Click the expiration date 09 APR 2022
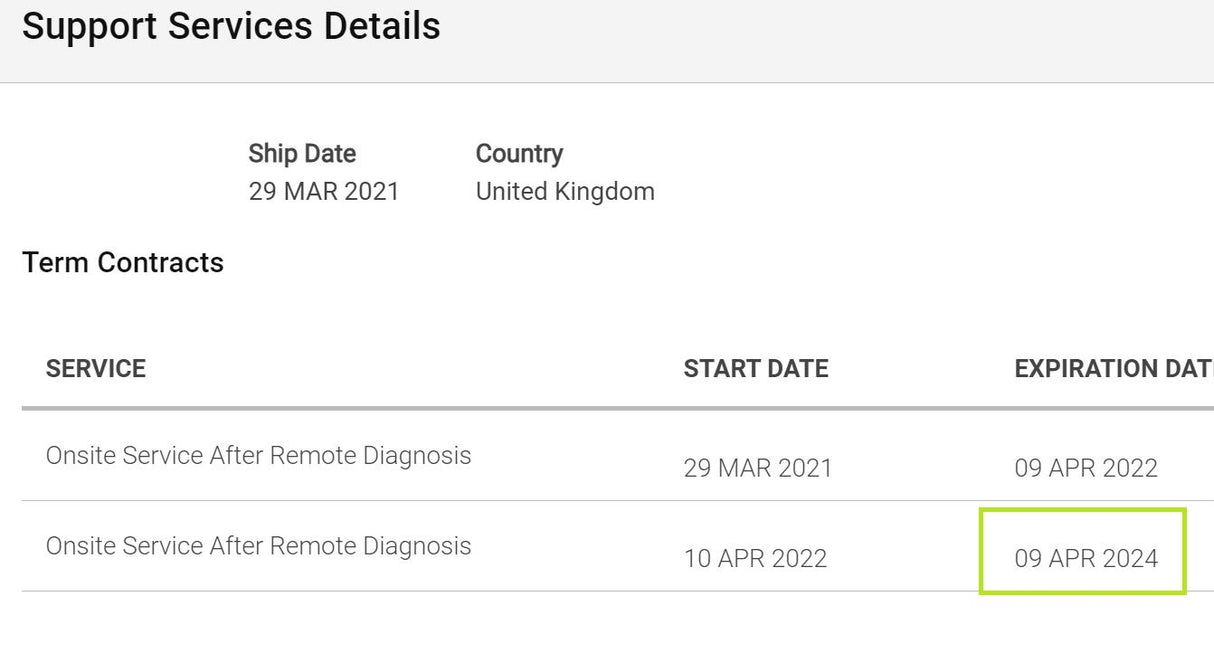Screen dimensions: 1214x653 1086,468
